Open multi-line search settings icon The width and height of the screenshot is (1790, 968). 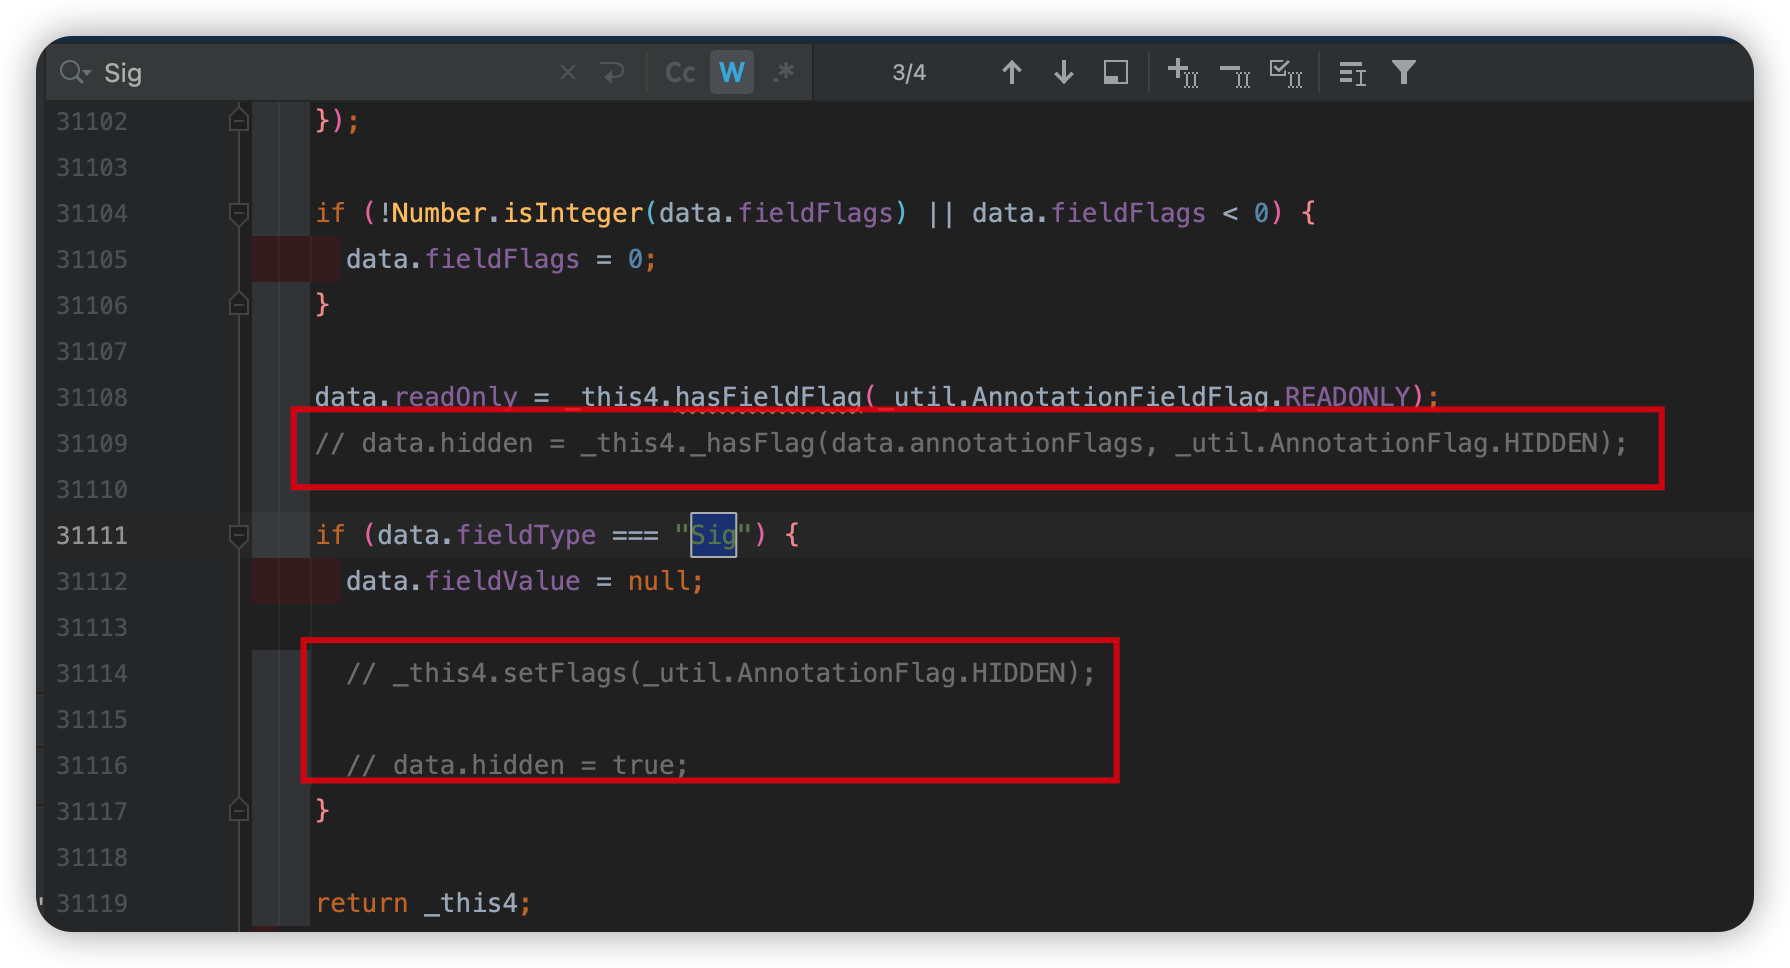(1352, 73)
